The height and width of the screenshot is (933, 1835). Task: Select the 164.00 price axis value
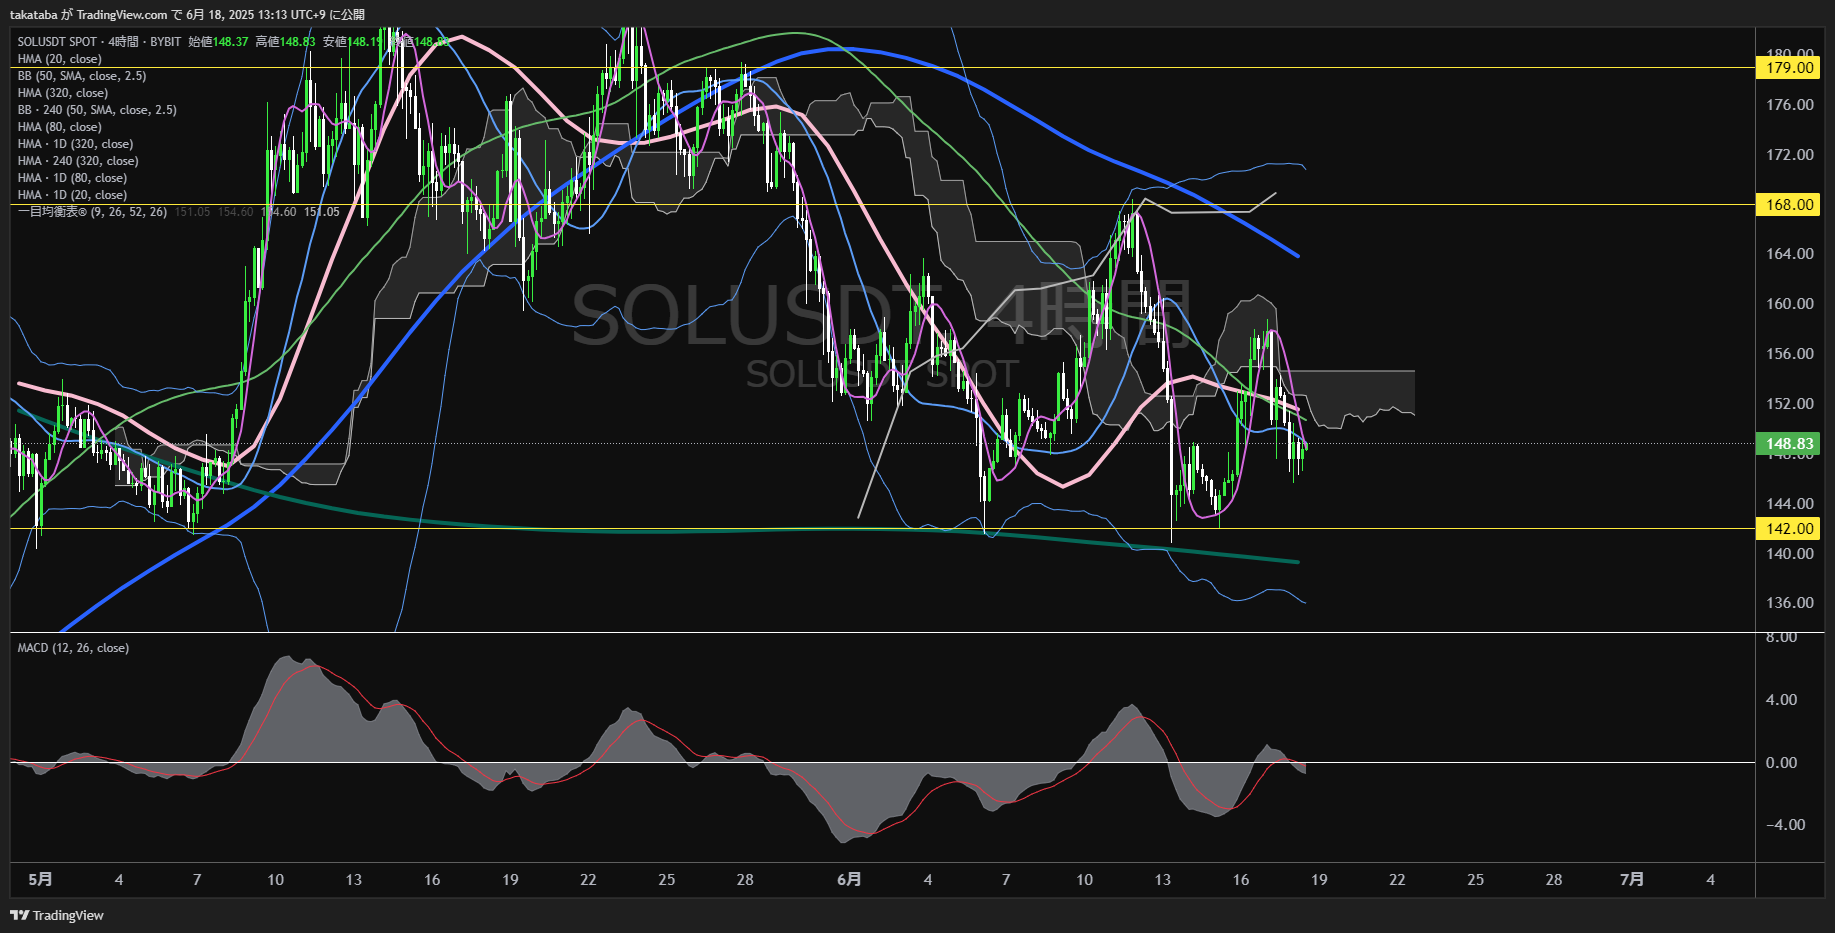click(1790, 254)
